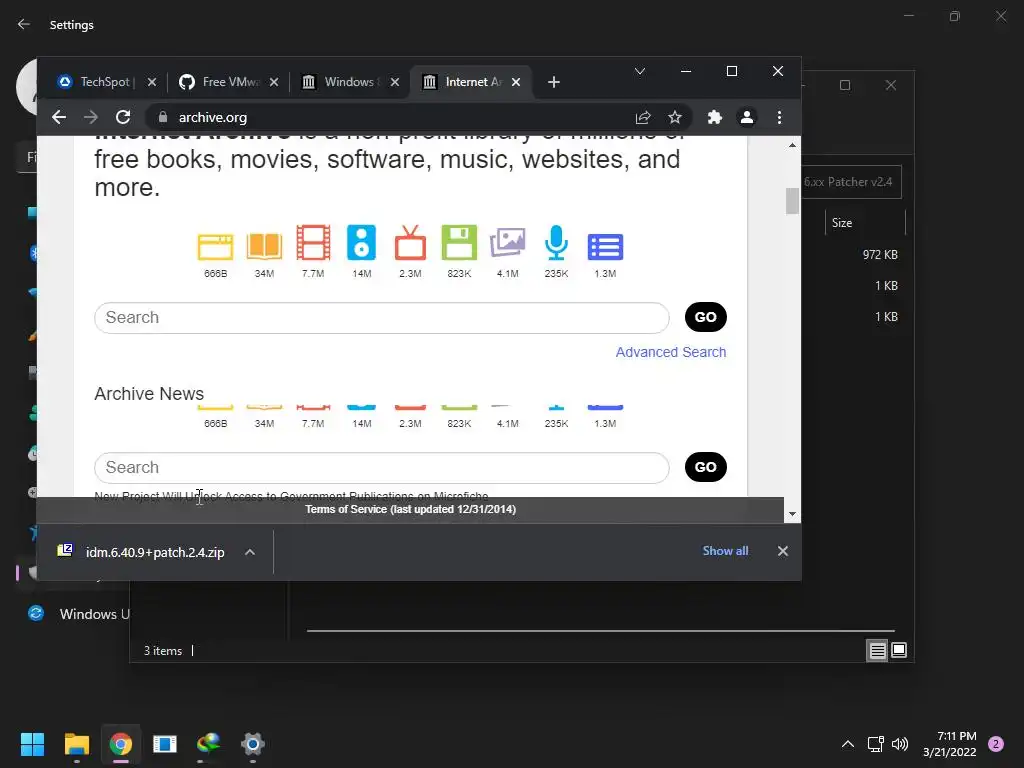Screen dimensions: 1024x768
Task: Open Advanced Search link
Action: tap(671, 352)
